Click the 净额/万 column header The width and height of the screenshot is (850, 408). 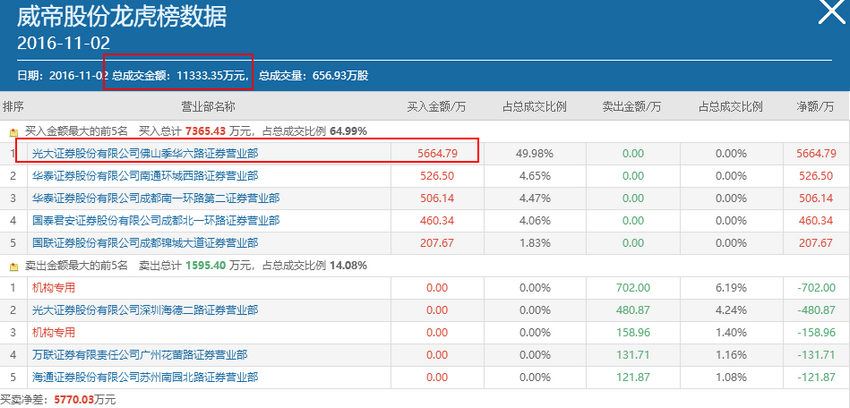click(816, 107)
